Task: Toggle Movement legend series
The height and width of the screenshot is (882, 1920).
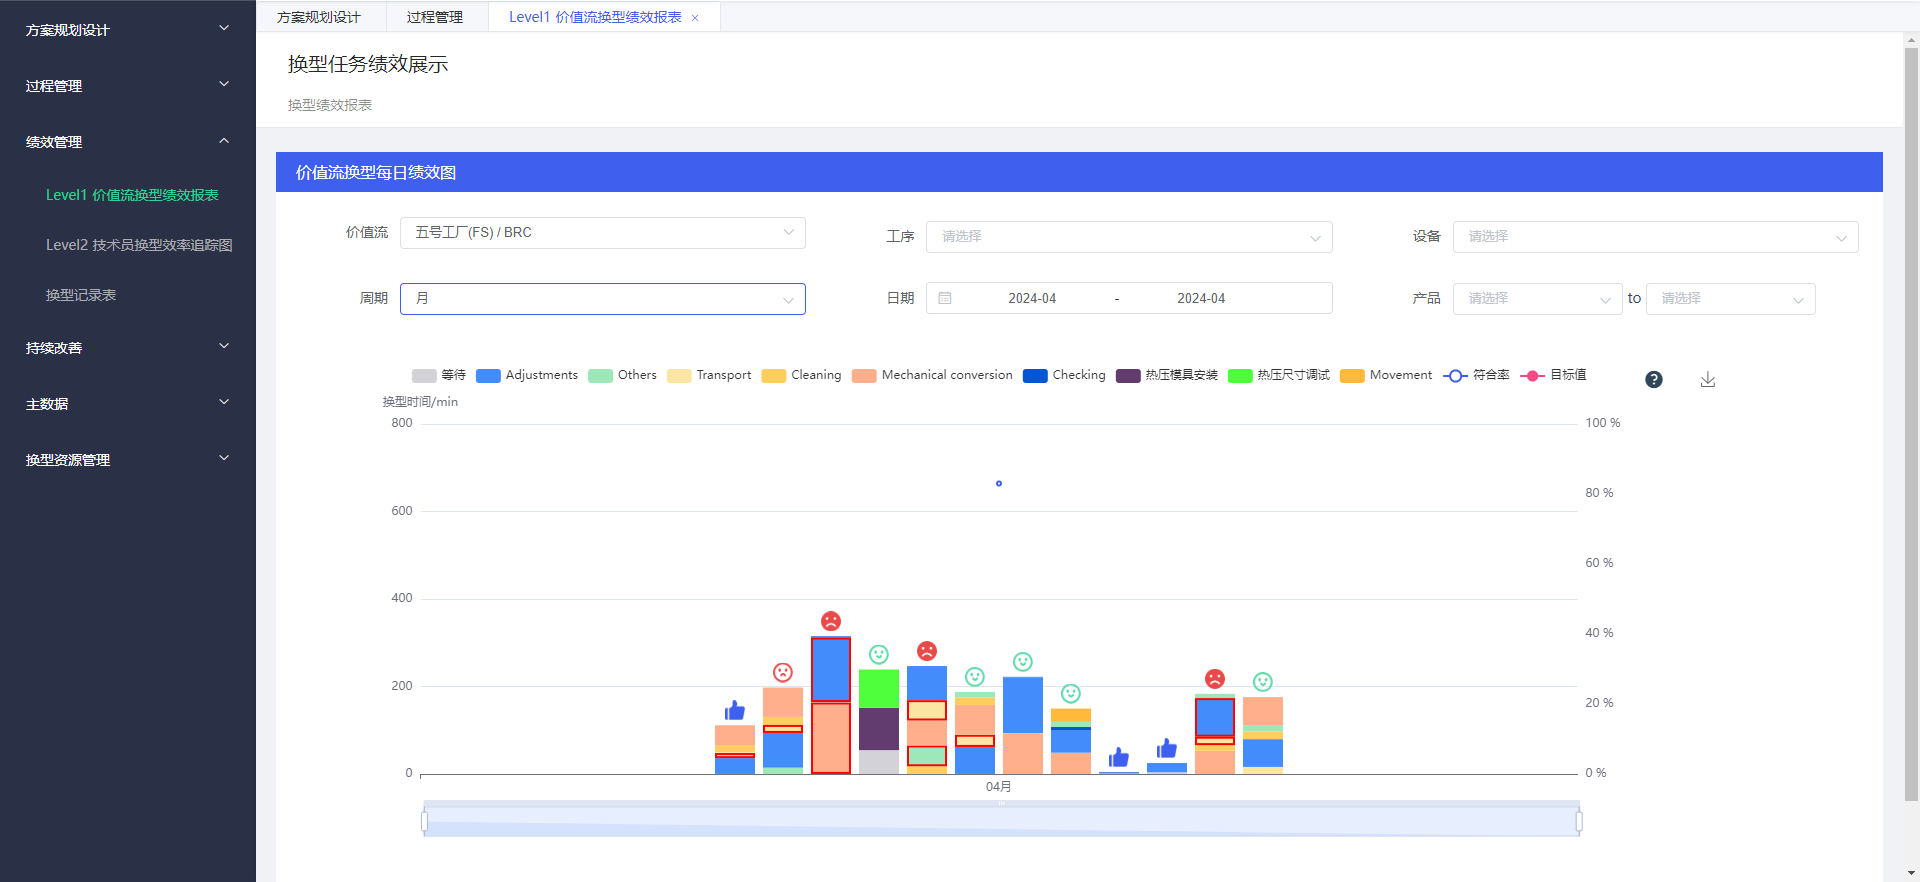Action: click(x=1386, y=375)
